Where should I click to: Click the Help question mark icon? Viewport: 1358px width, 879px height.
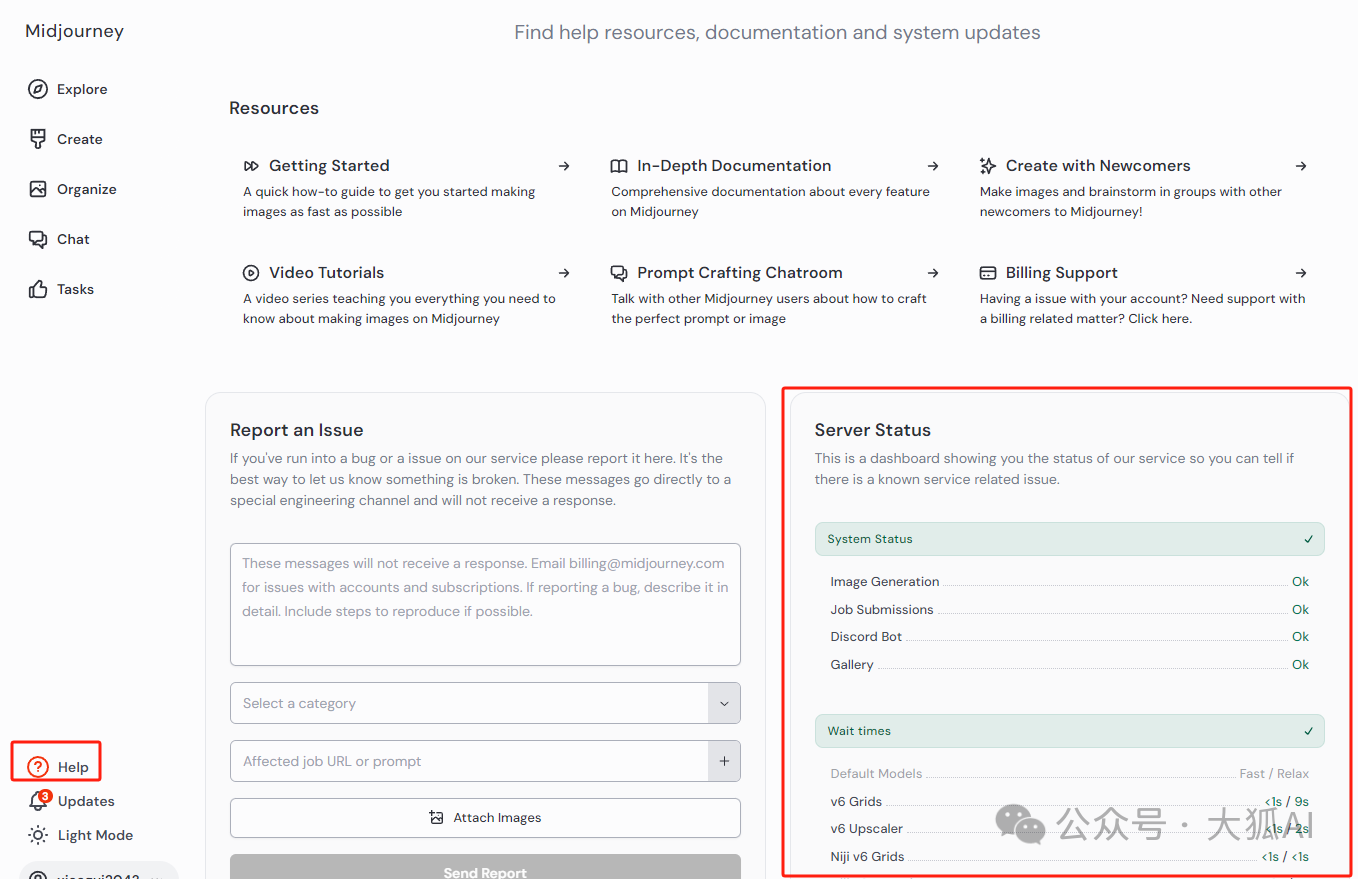pos(38,767)
